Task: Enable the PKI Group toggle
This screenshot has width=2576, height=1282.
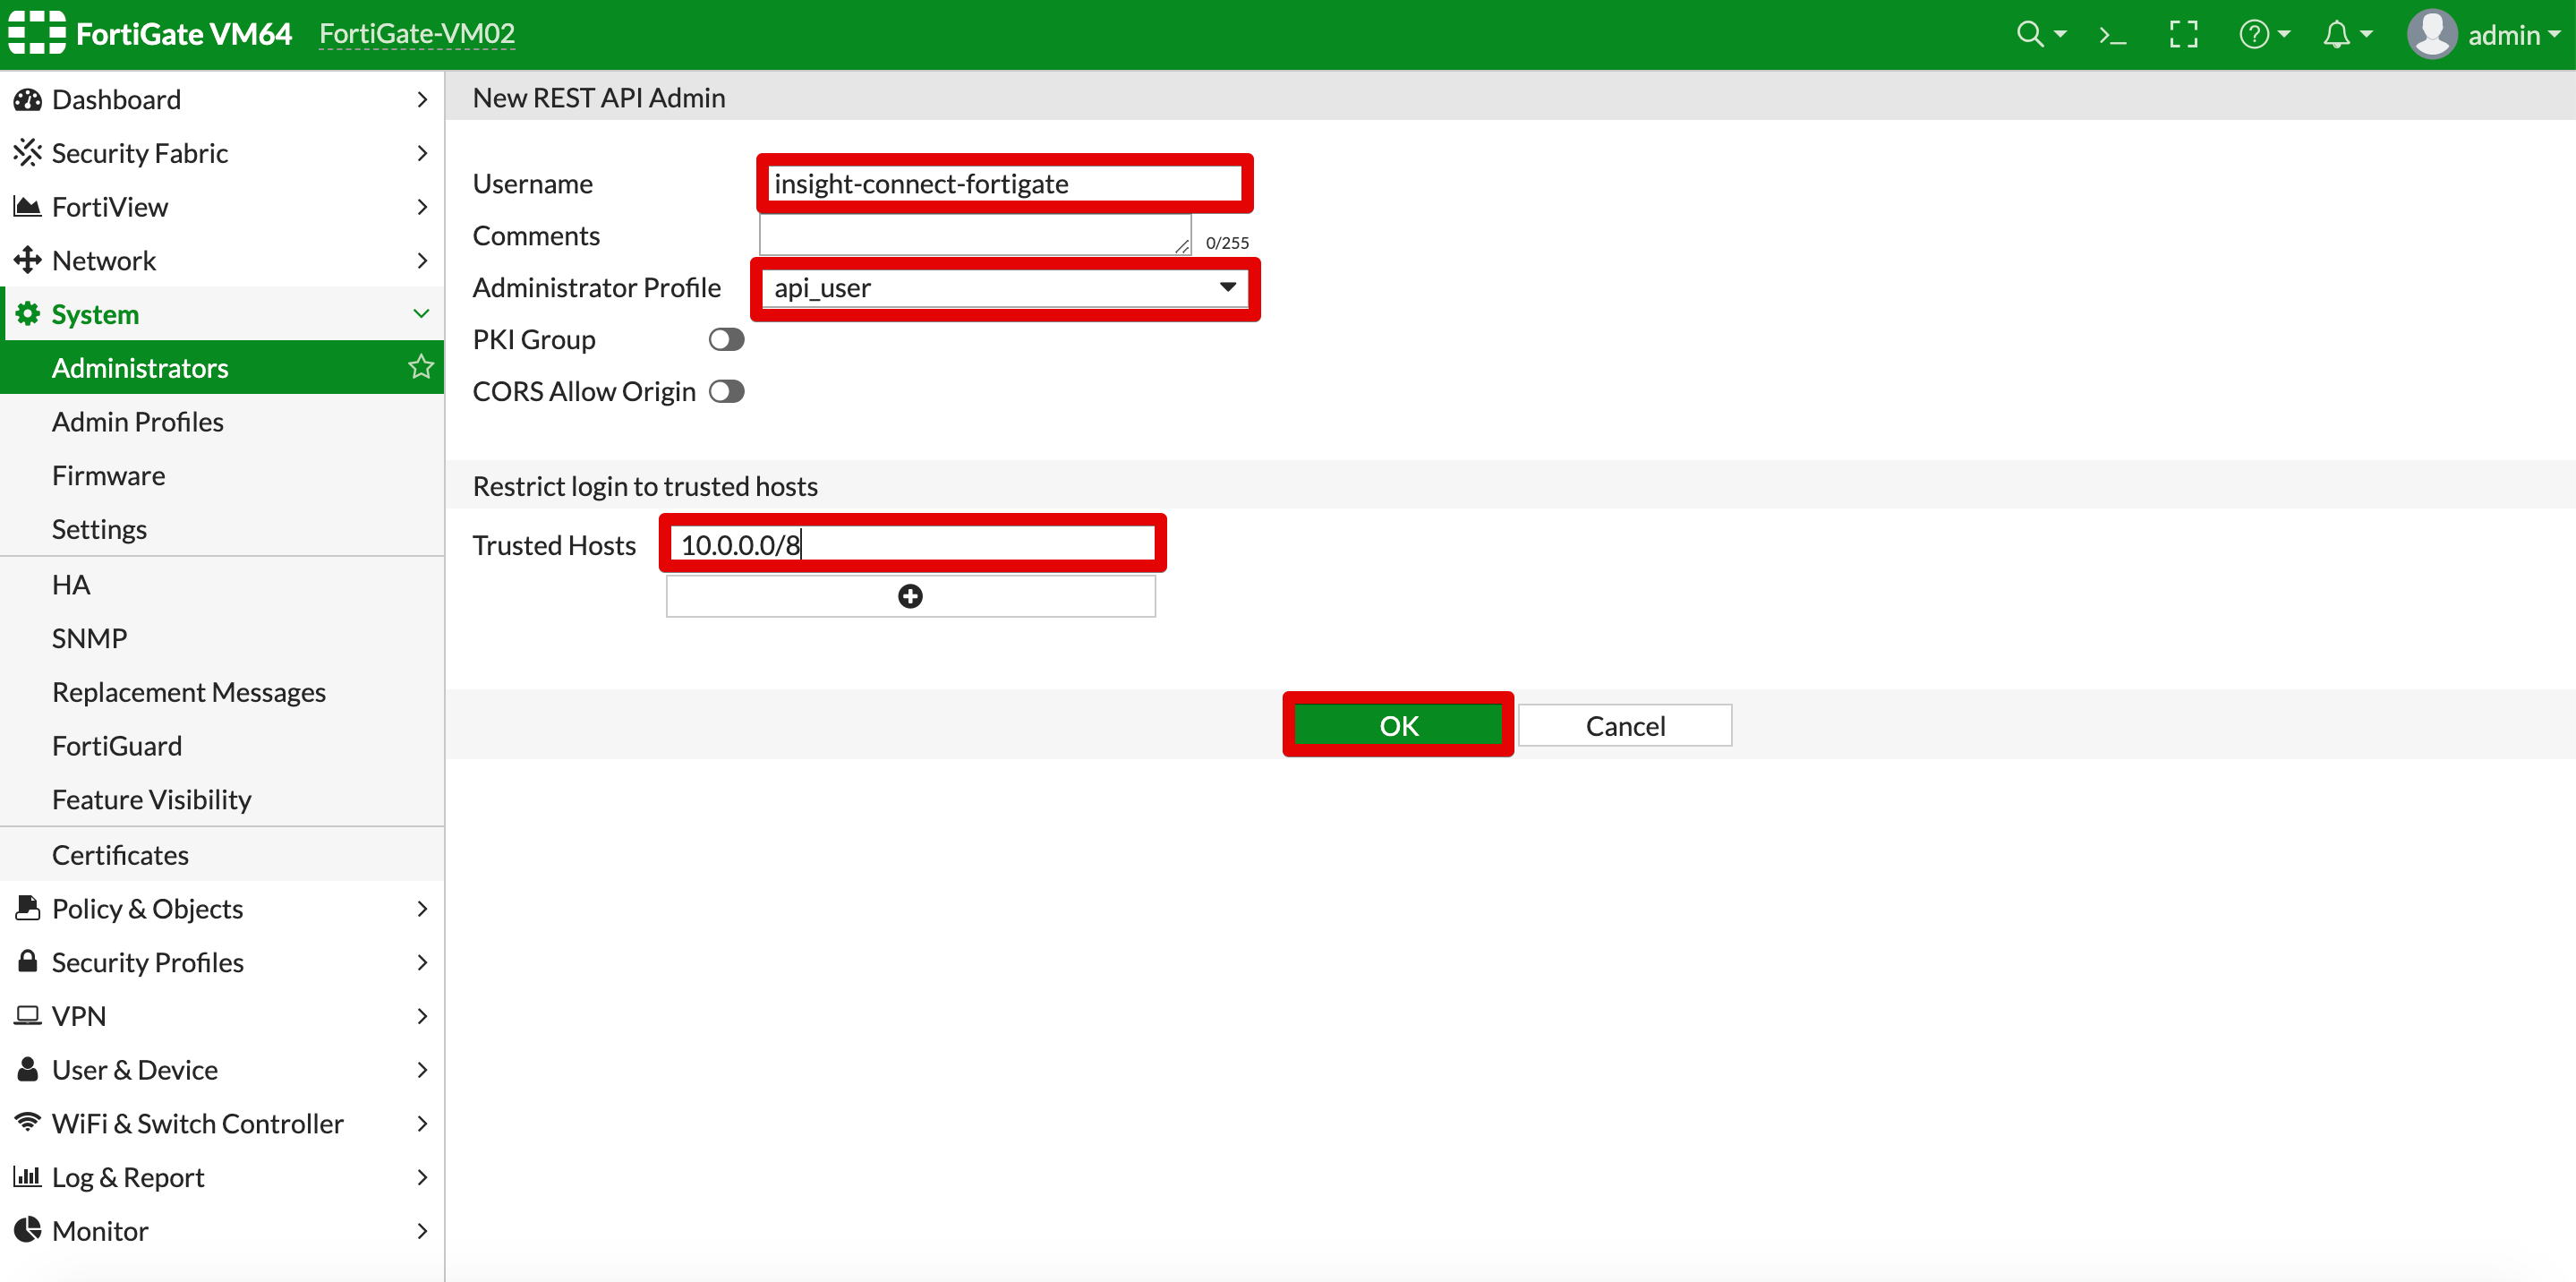Action: coord(726,340)
